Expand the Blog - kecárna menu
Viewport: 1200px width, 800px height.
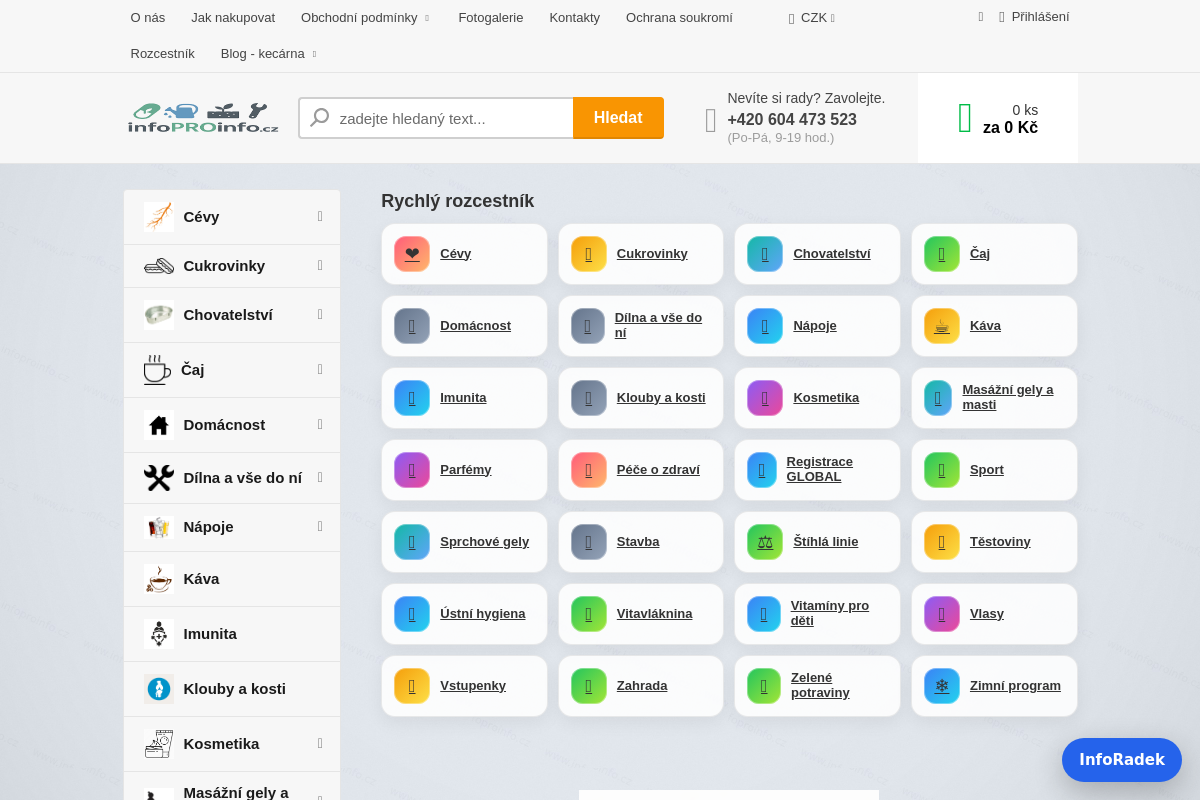click(314, 54)
